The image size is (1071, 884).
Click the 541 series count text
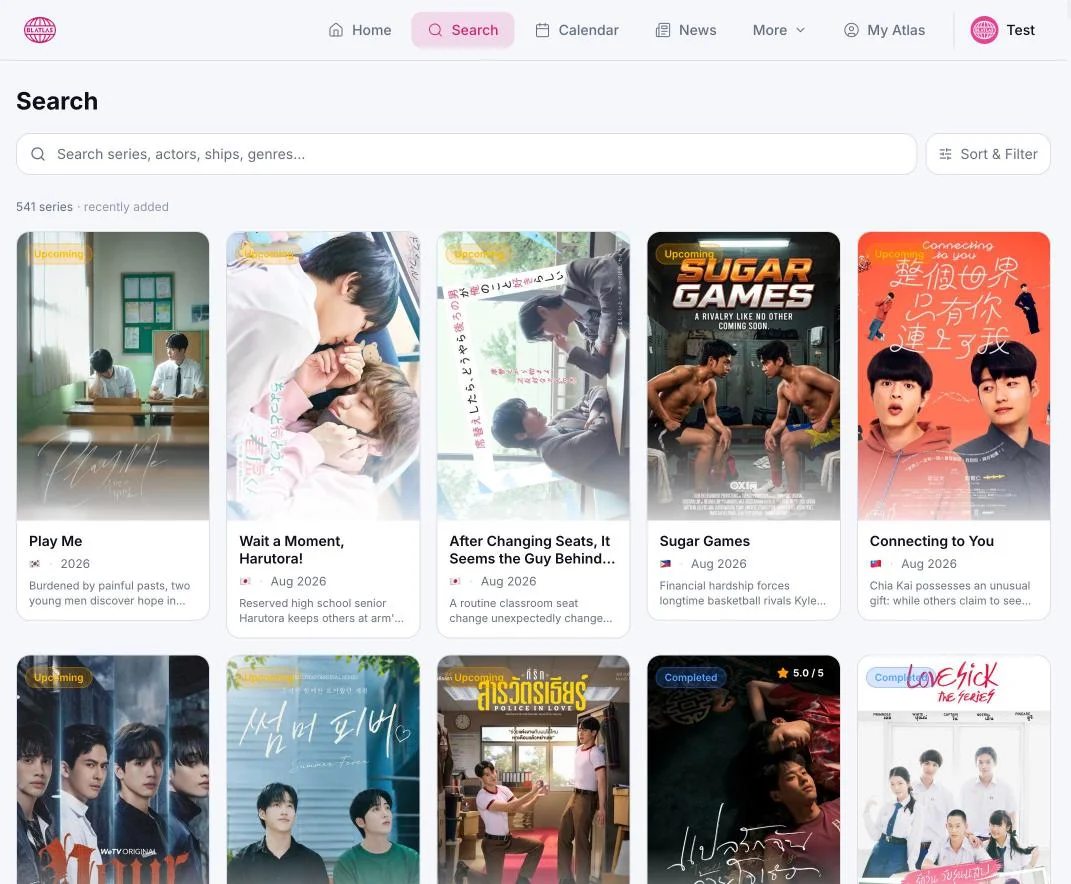click(44, 207)
